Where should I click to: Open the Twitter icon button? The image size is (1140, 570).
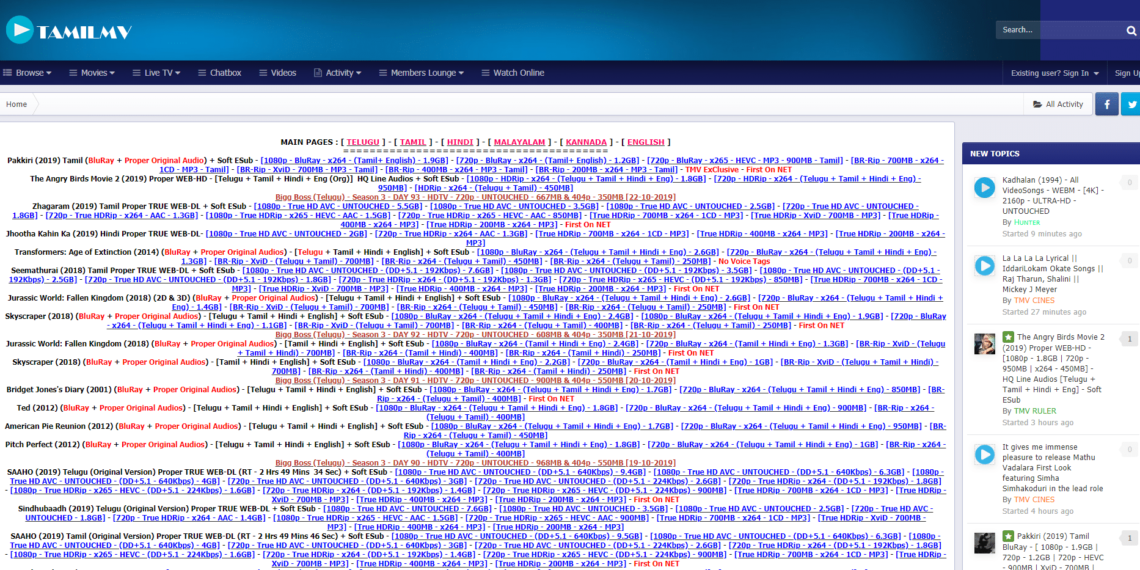click(x=1131, y=104)
